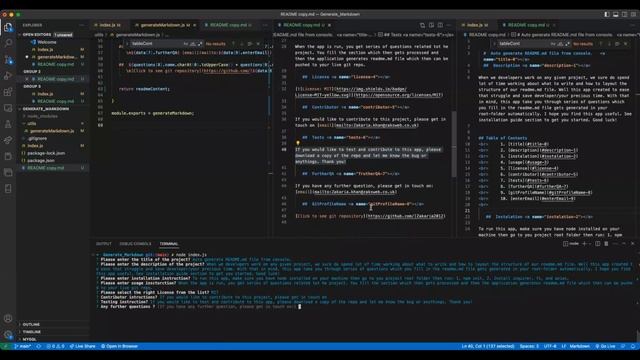Open remote window indicator in status bar
This screenshot has height=360, width=640.
5,346
